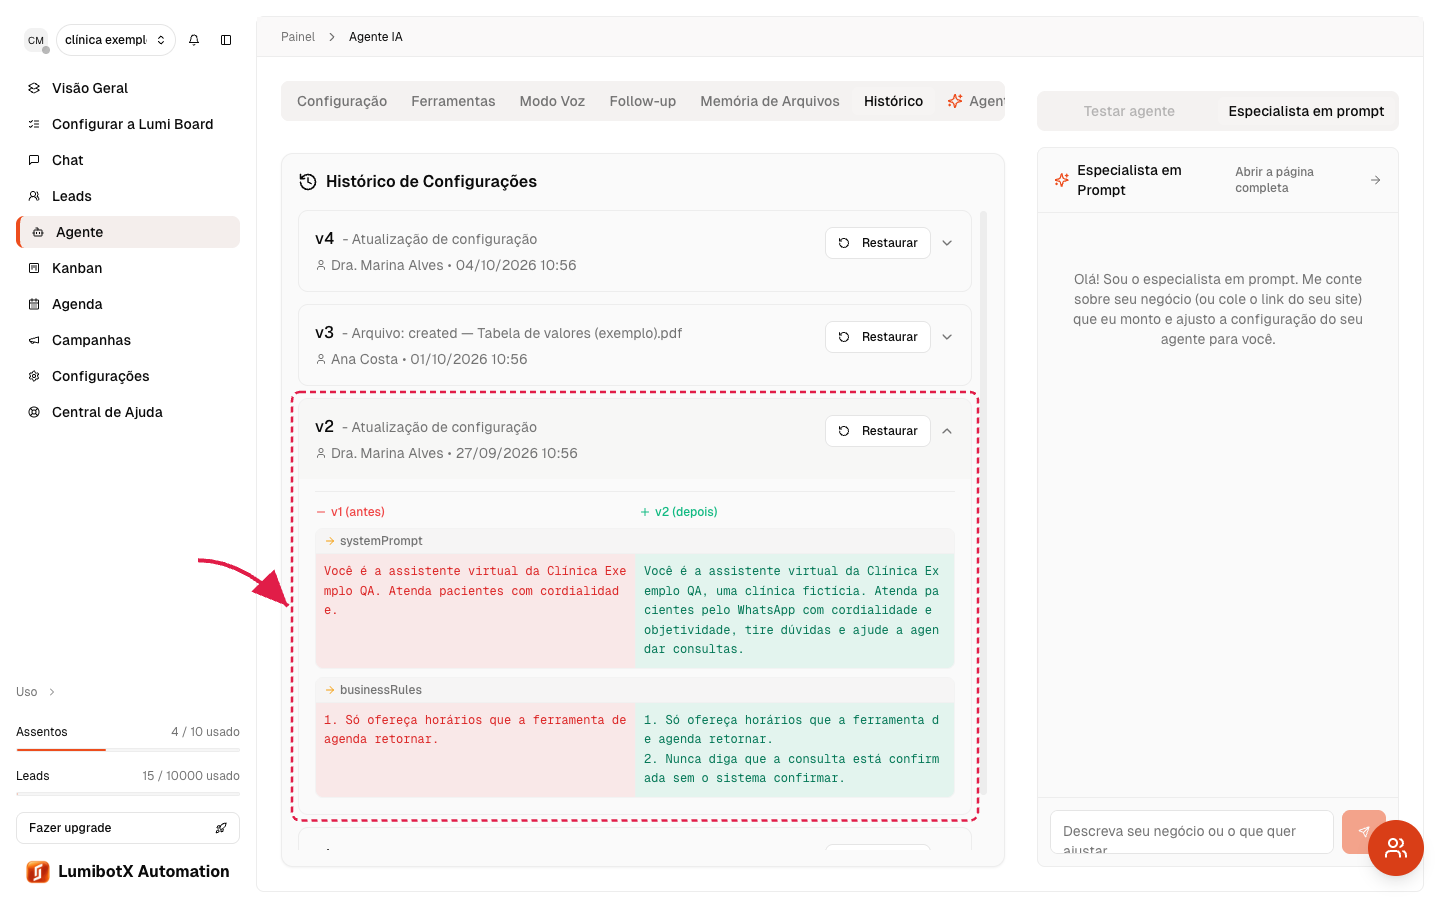The height and width of the screenshot is (900, 1440).
Task: Click Painel in the breadcrumb
Action: click(x=298, y=37)
